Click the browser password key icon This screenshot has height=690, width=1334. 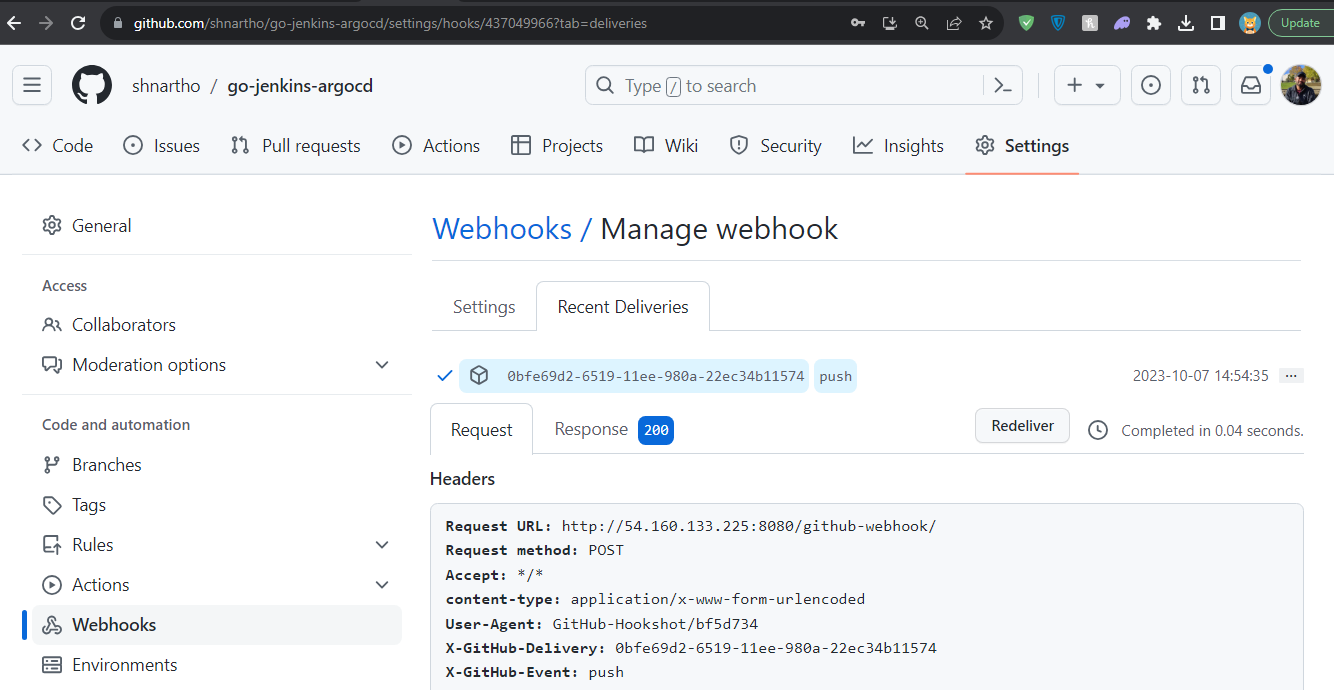858,23
